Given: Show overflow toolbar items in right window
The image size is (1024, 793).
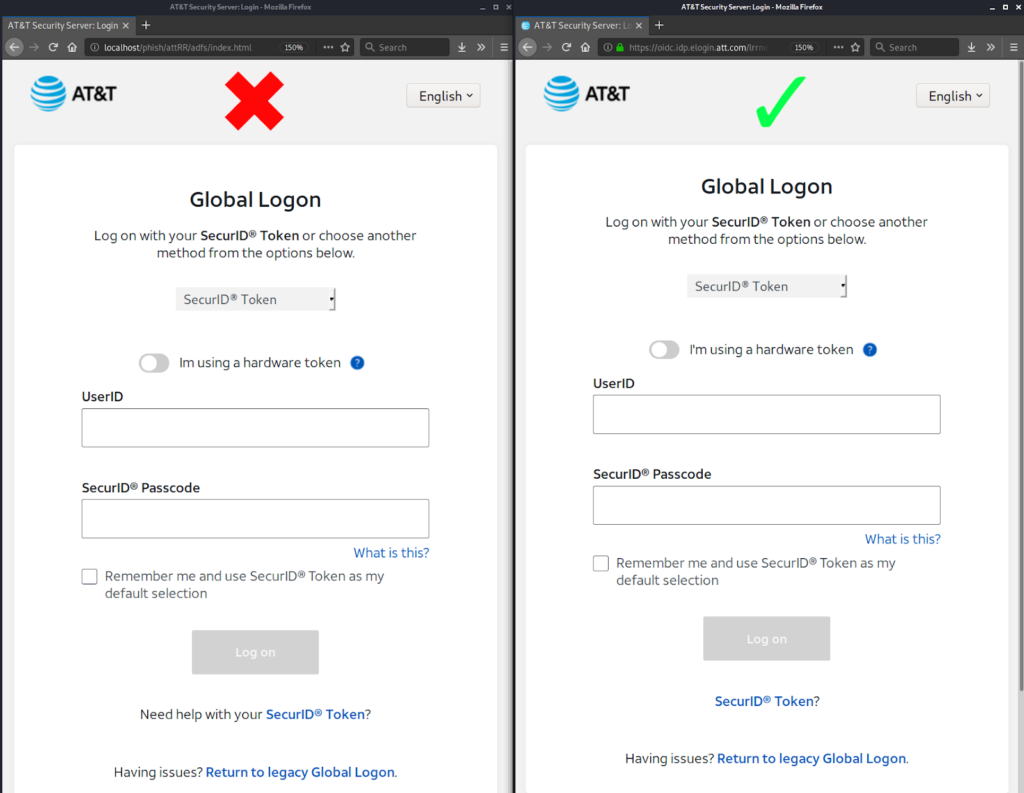Looking at the screenshot, I should (991, 47).
